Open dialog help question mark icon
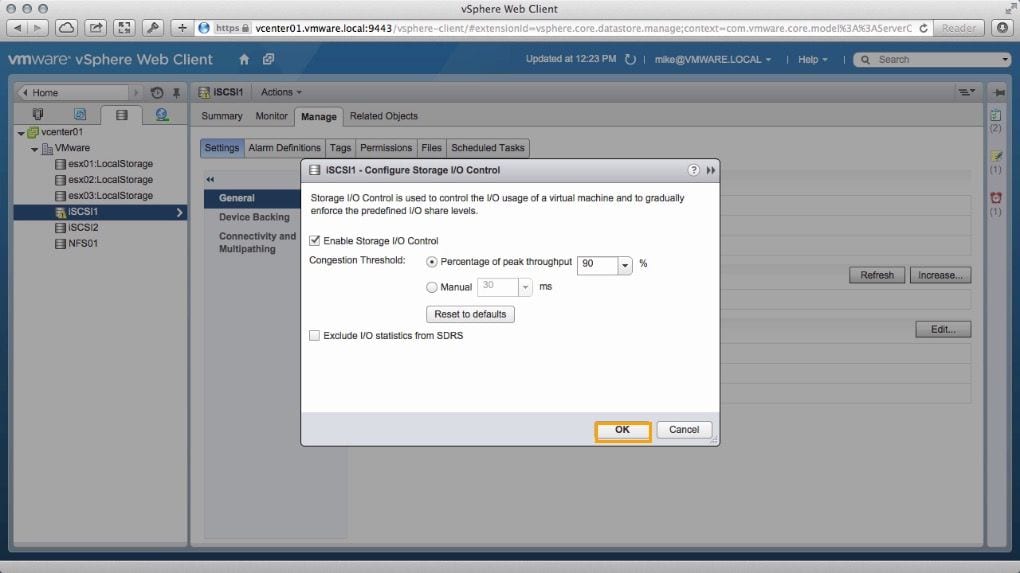 (x=693, y=170)
